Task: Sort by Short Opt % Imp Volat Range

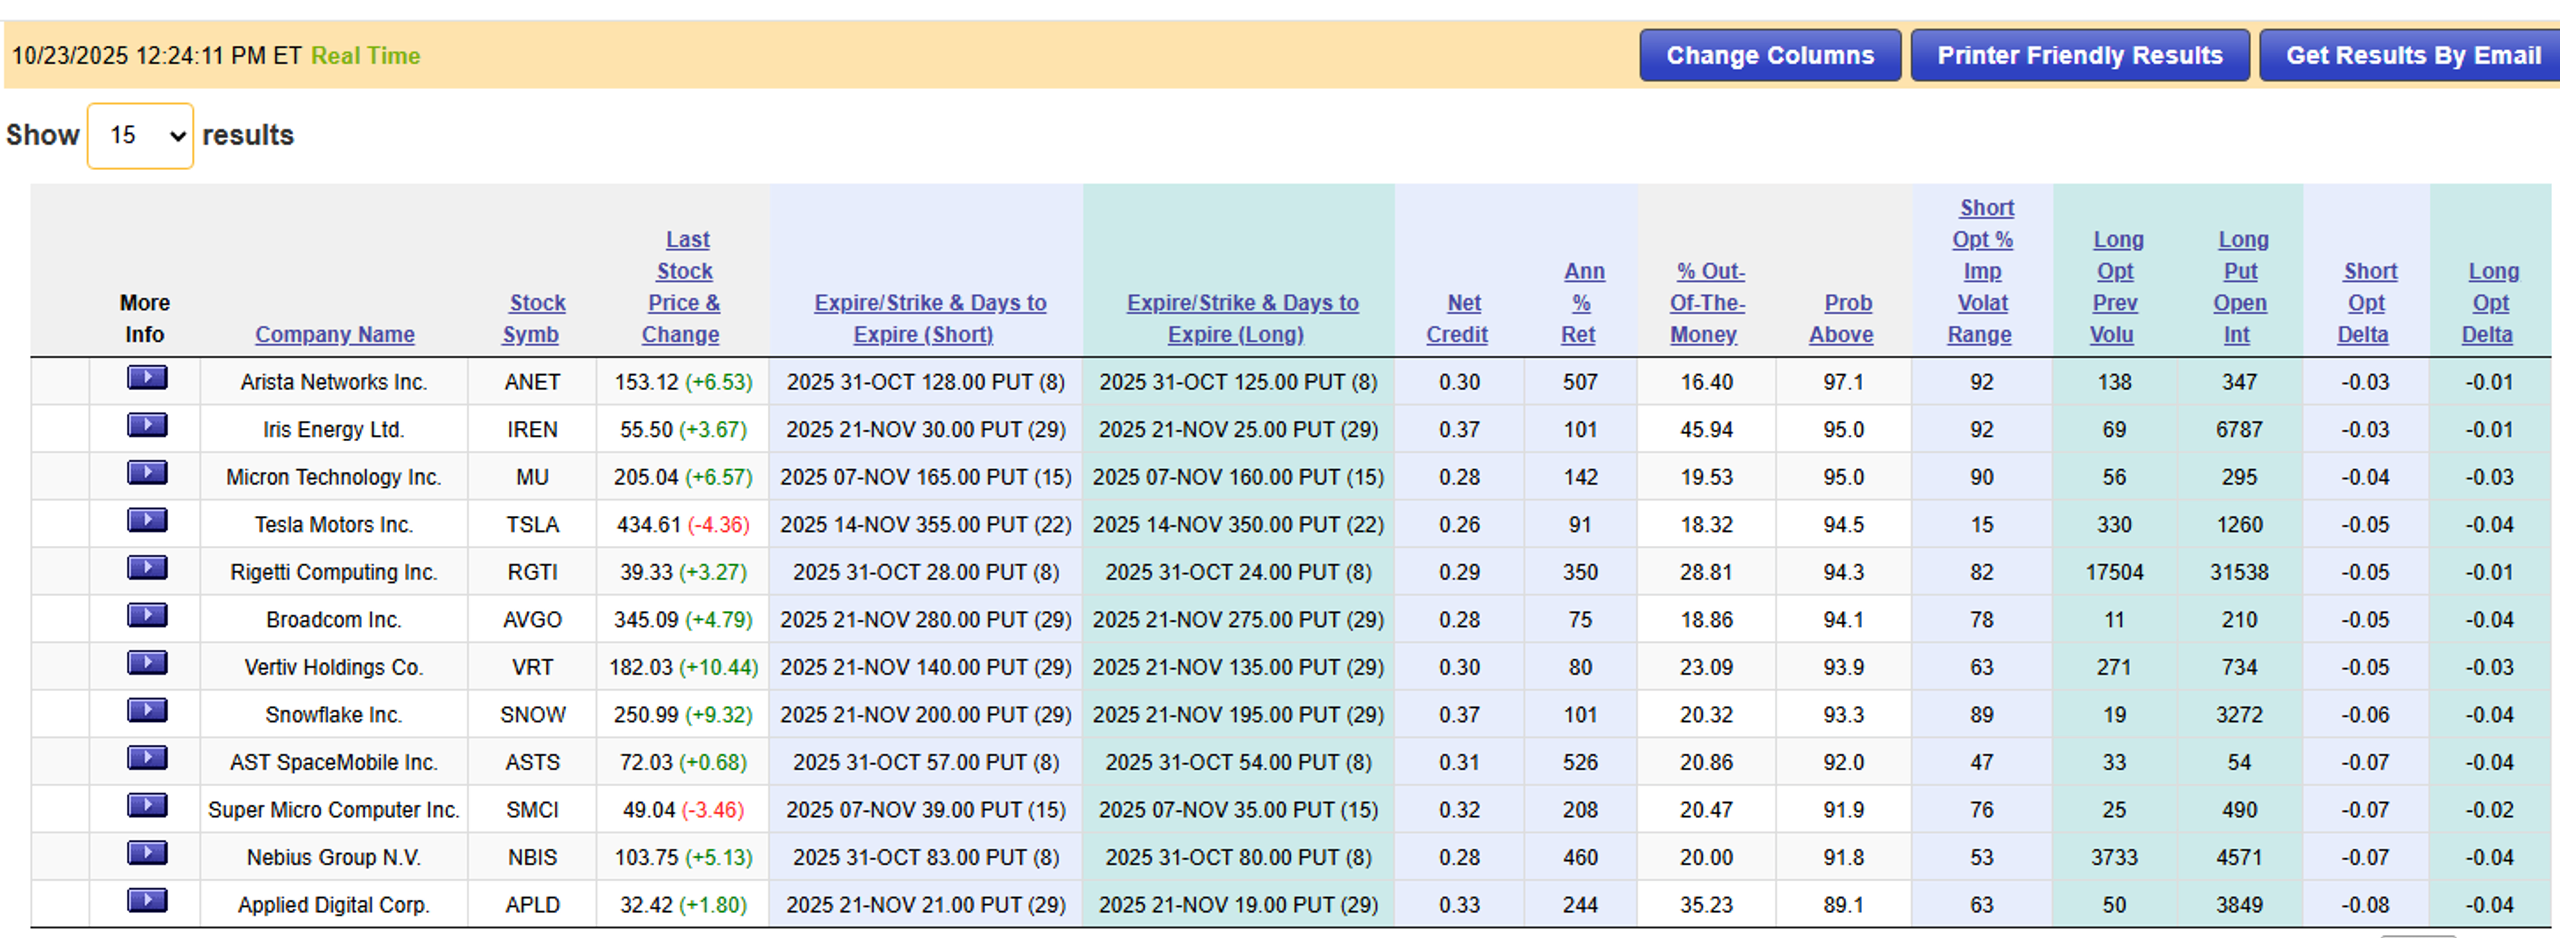Action: coord(1982,271)
